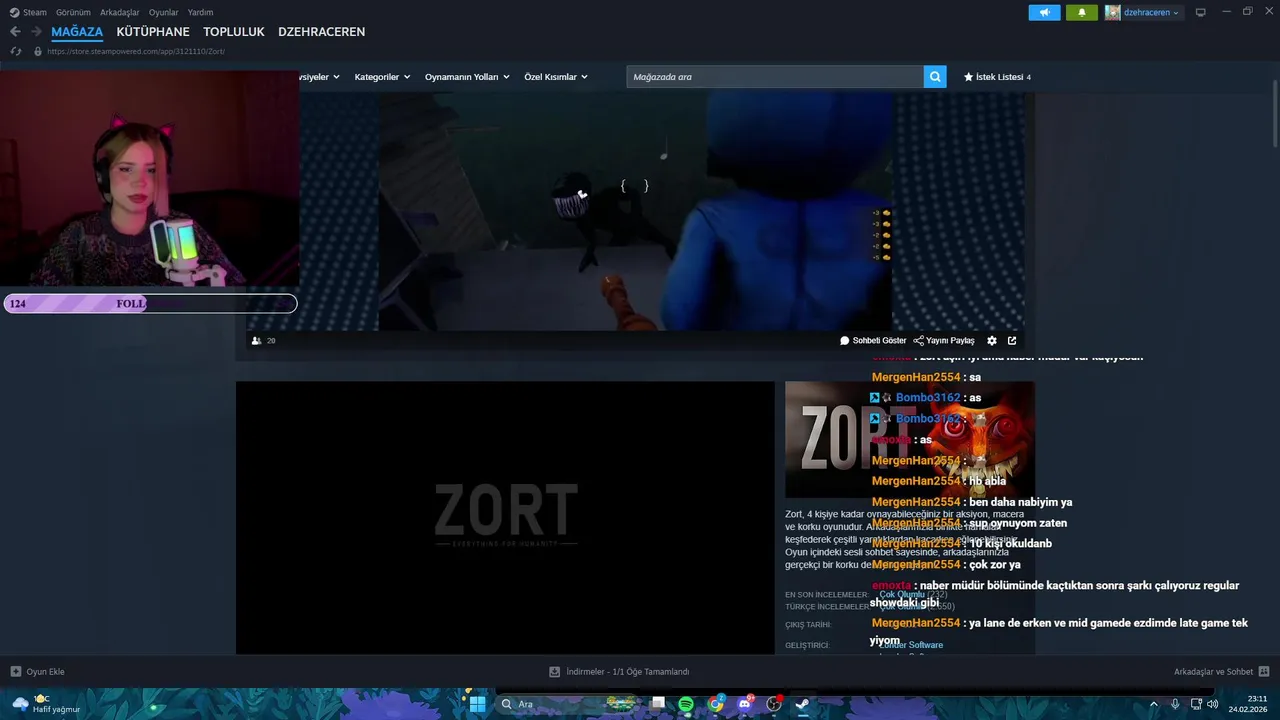Viewport: 1280px width, 720px height.
Task: Open İstek Listesi wishlist
Action: pyautogui.click(x=997, y=77)
